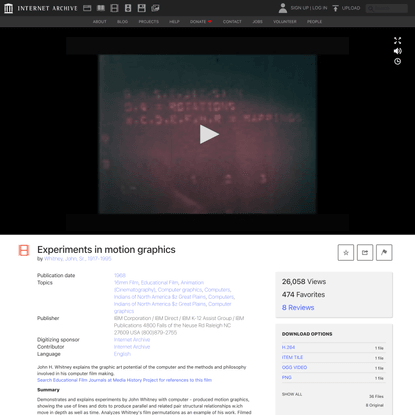Click the 1968 publication date link
Viewport: 415px width, 415px height.
(x=120, y=275)
